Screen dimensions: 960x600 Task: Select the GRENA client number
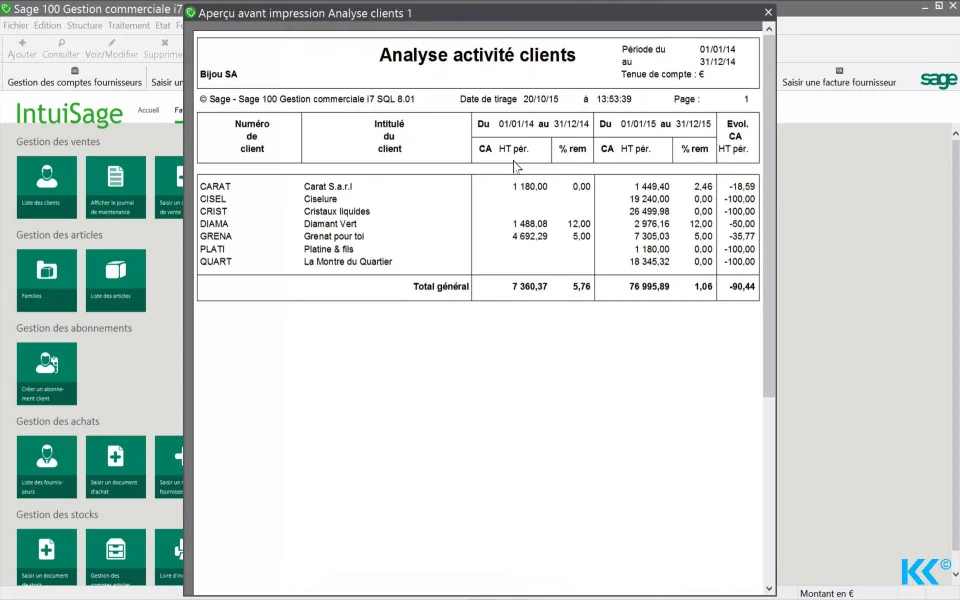(x=216, y=236)
